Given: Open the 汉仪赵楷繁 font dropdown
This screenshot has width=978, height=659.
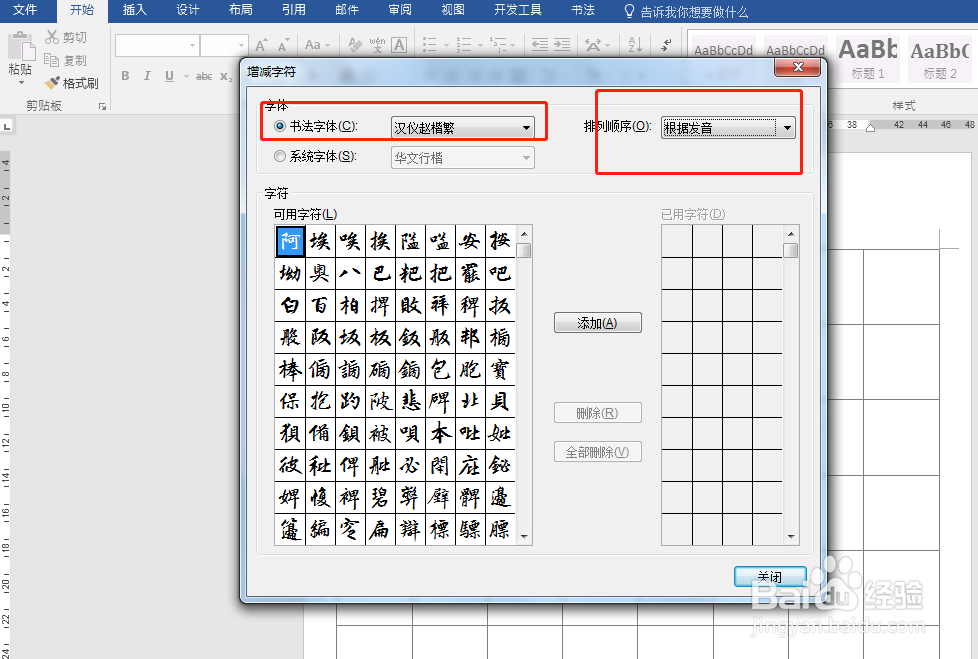Looking at the screenshot, I should tap(527, 128).
